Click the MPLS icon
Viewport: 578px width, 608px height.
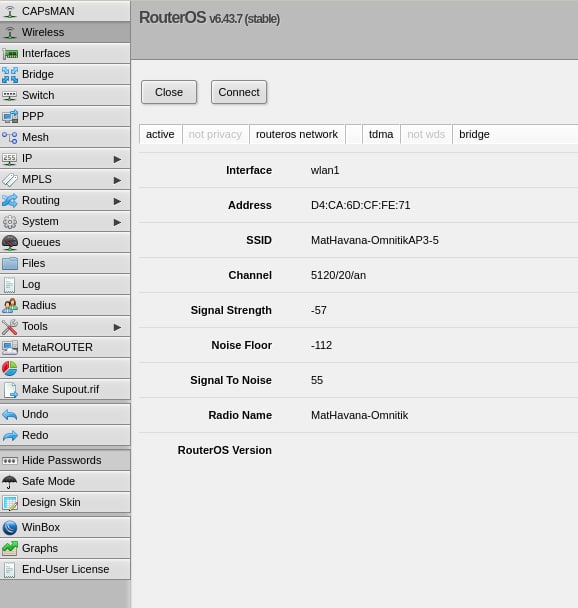coord(10,179)
